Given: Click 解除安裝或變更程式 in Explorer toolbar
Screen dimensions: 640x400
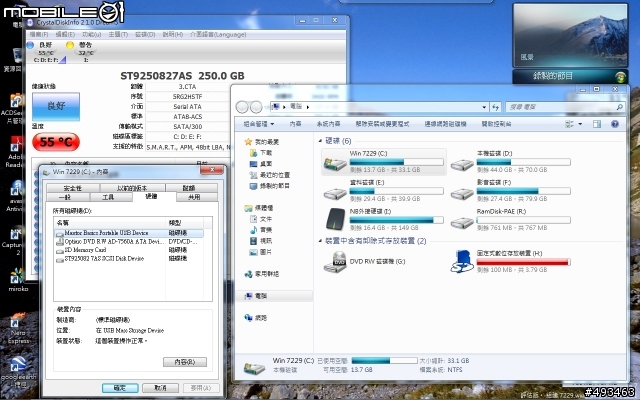Looking at the screenshot, I should [x=382, y=124].
